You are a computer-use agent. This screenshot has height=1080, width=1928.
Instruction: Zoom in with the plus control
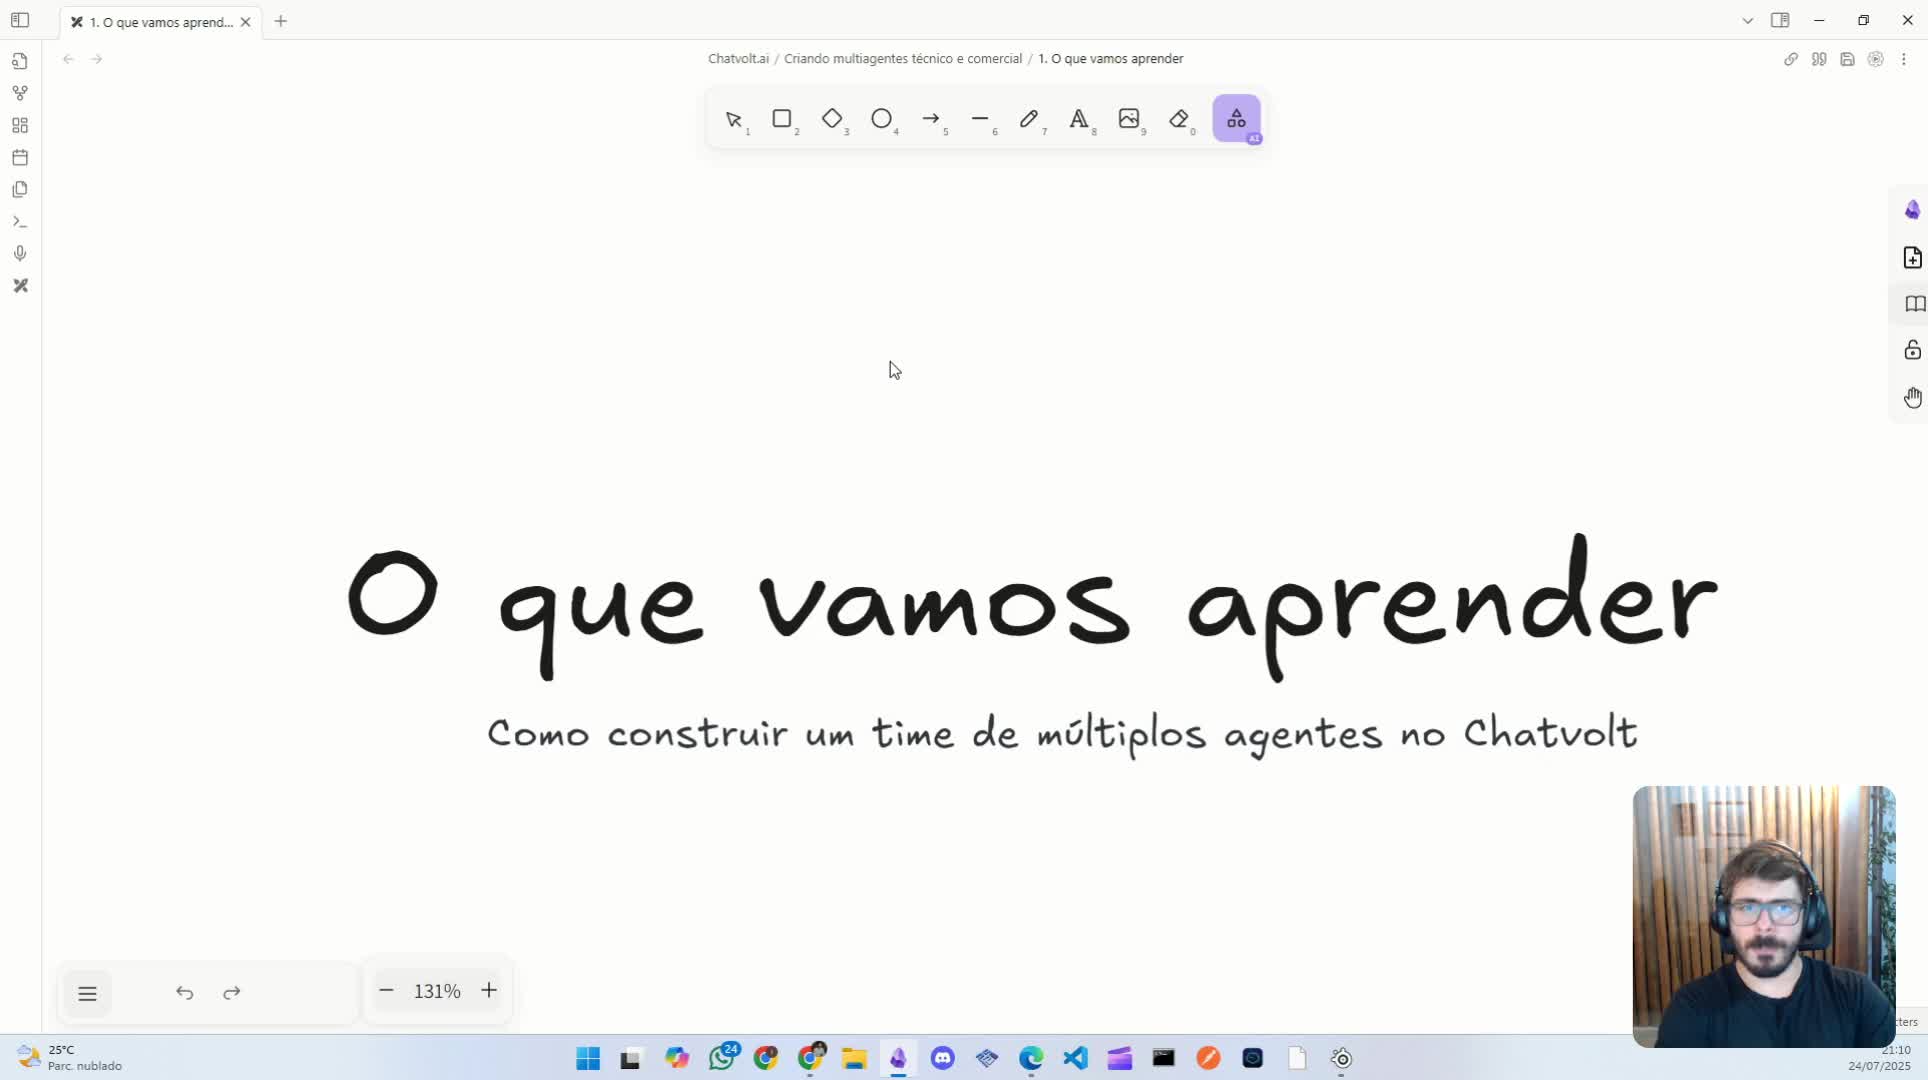(489, 990)
